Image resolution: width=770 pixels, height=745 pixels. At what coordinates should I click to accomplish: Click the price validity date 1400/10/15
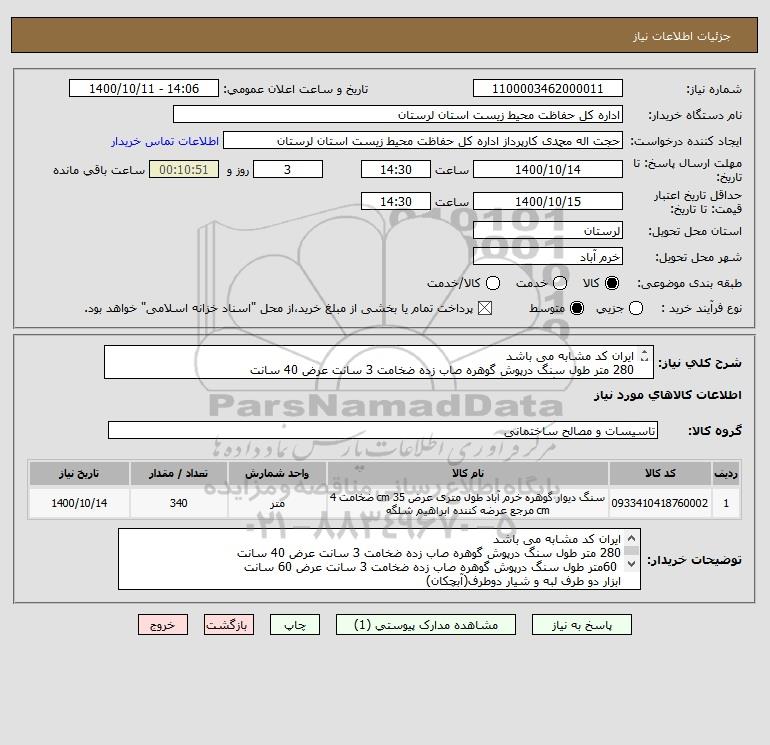(x=548, y=201)
